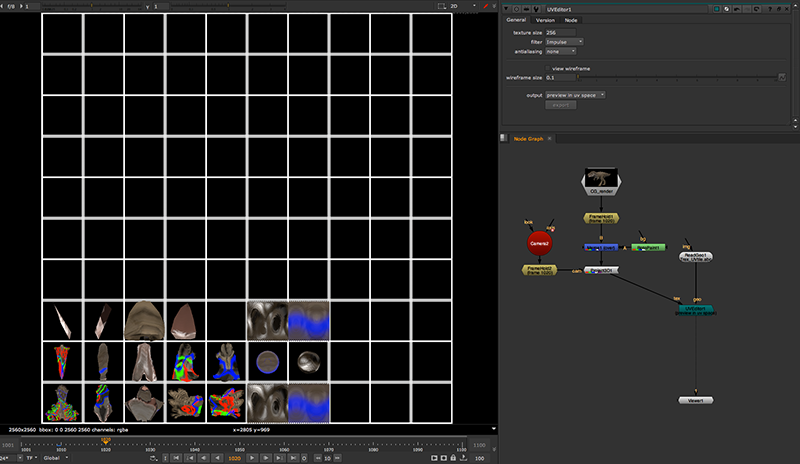Click the help question mark icon in properties

coord(771,8)
